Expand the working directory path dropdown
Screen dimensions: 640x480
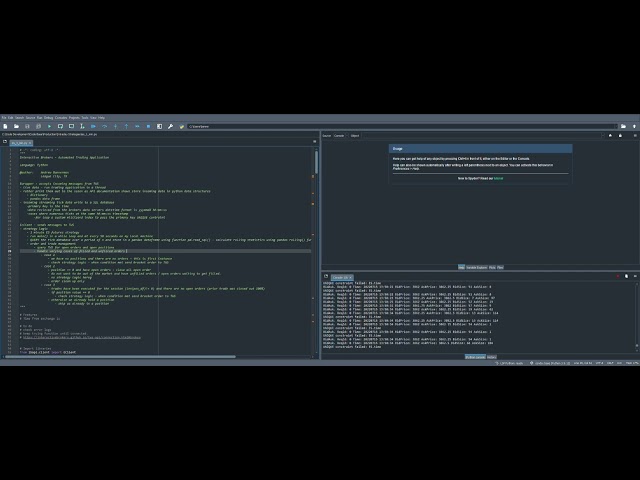point(616,127)
